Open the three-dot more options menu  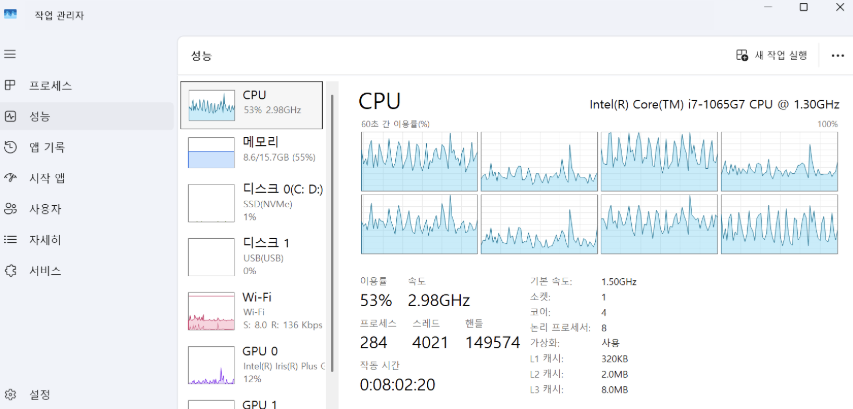pos(838,55)
